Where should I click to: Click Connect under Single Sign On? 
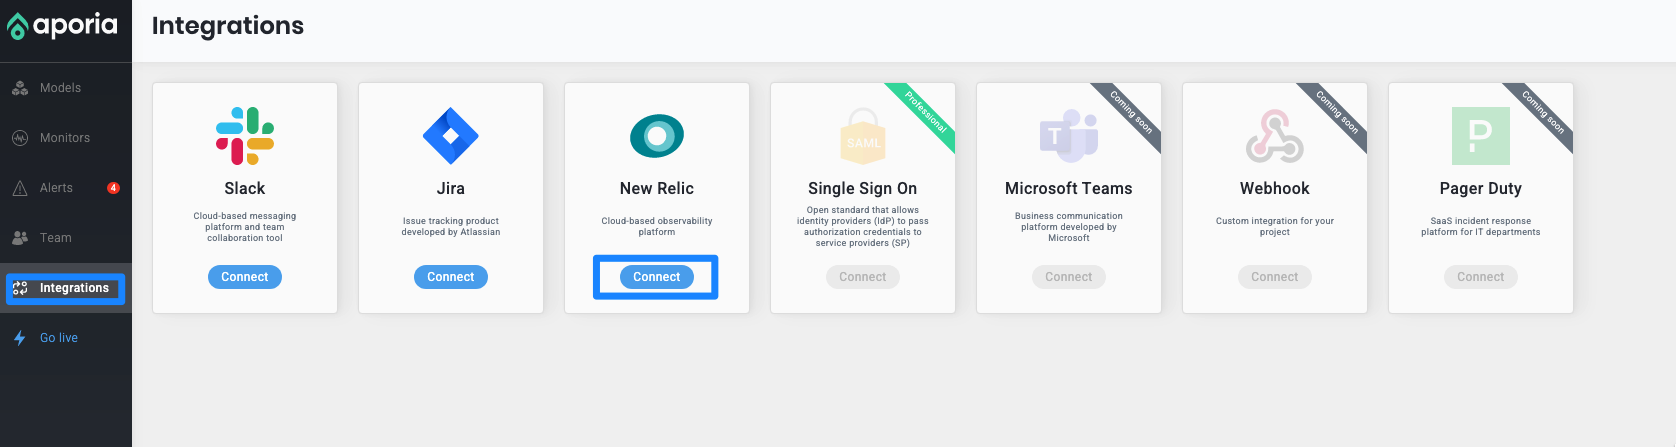pos(863,277)
